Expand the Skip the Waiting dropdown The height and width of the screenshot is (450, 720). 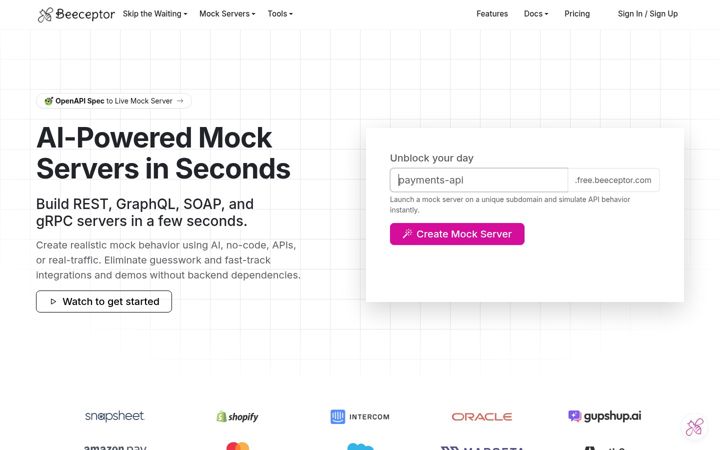155,14
